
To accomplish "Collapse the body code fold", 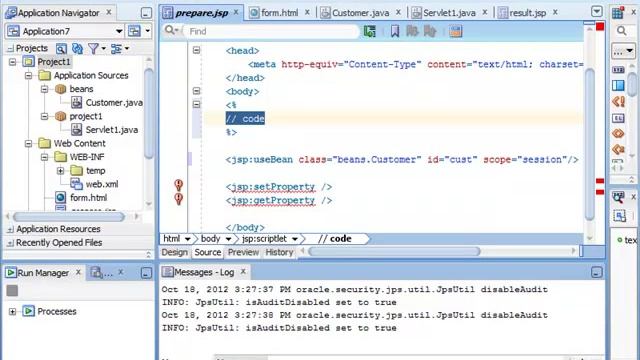I will click(196, 91).
